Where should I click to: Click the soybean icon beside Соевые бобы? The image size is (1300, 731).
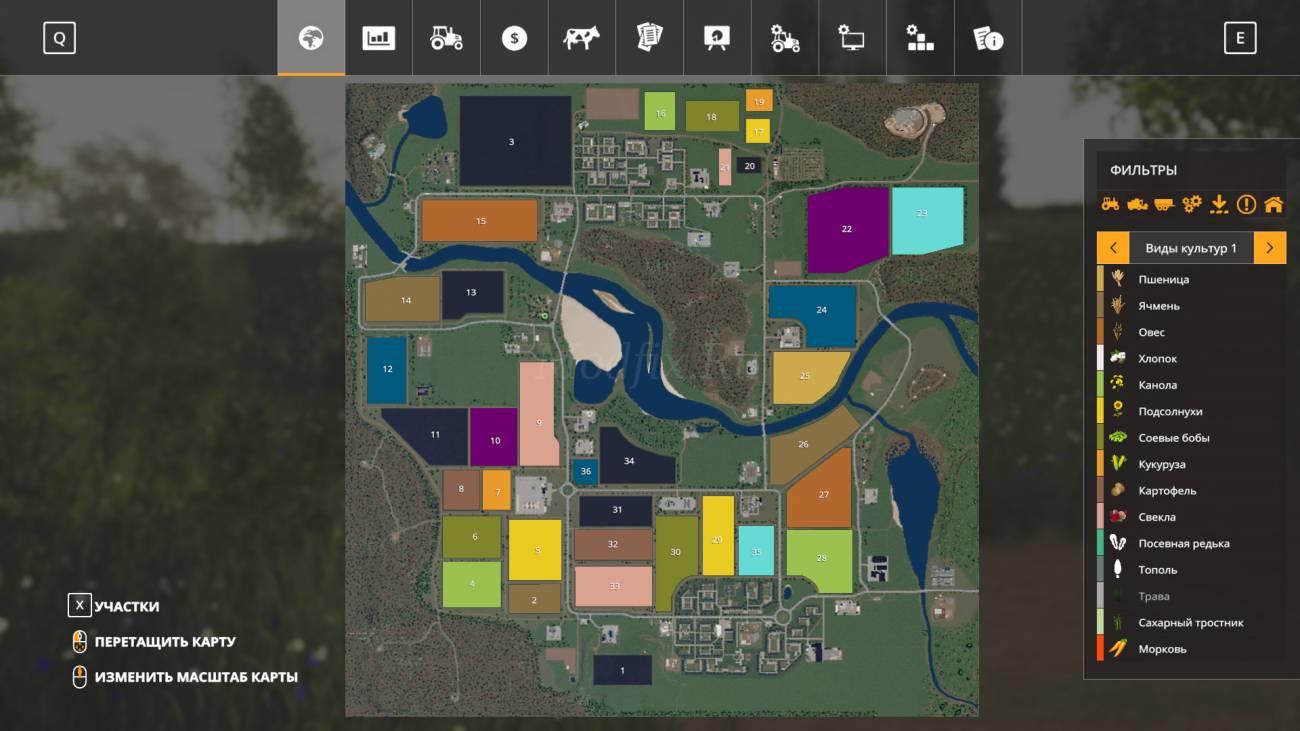click(1118, 438)
